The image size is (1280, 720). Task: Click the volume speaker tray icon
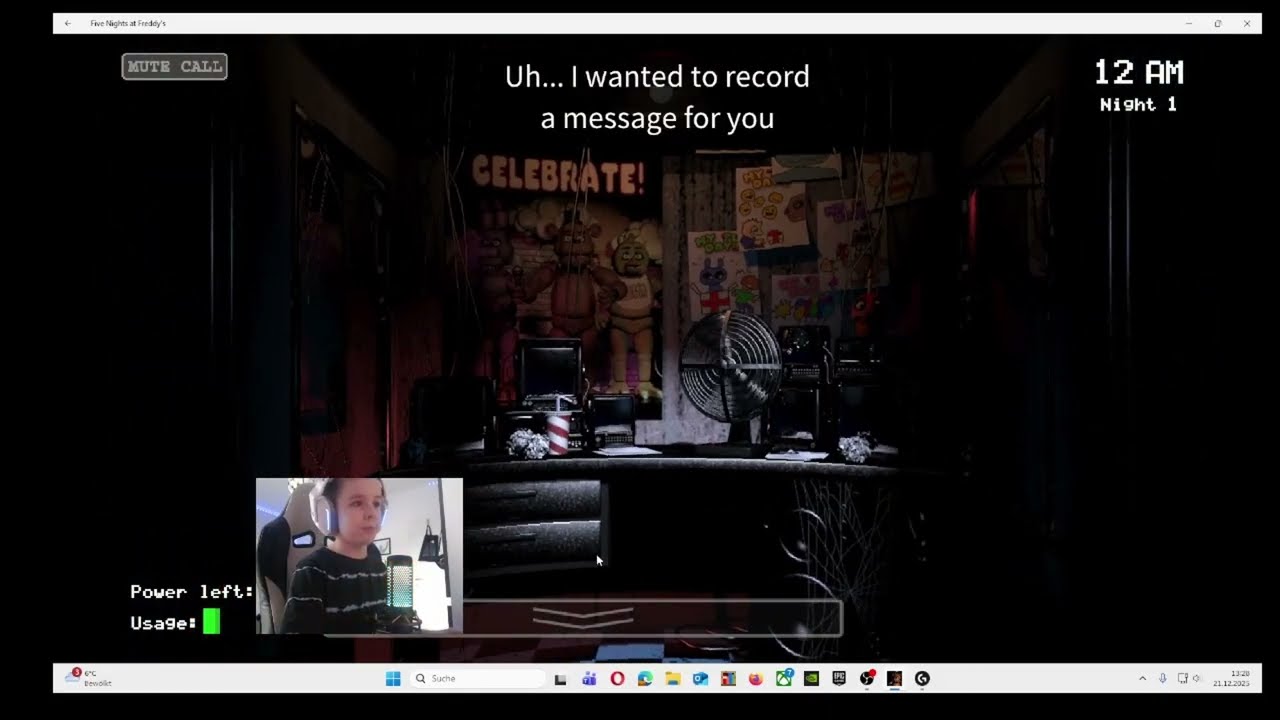(1197, 679)
